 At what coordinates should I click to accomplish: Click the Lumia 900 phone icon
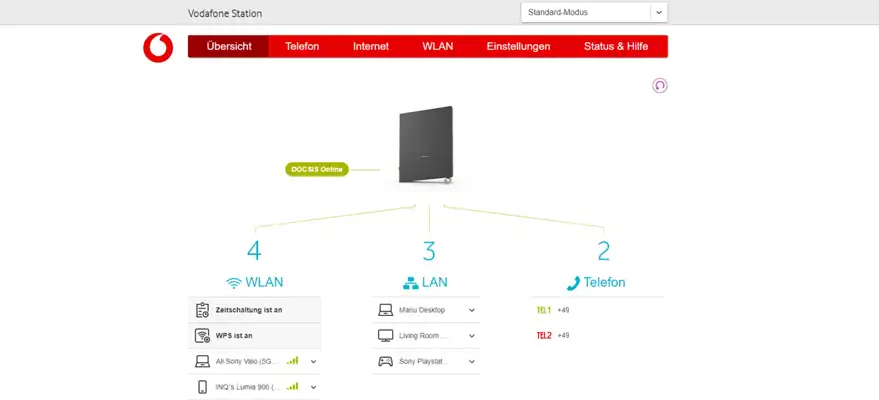[x=202, y=387]
